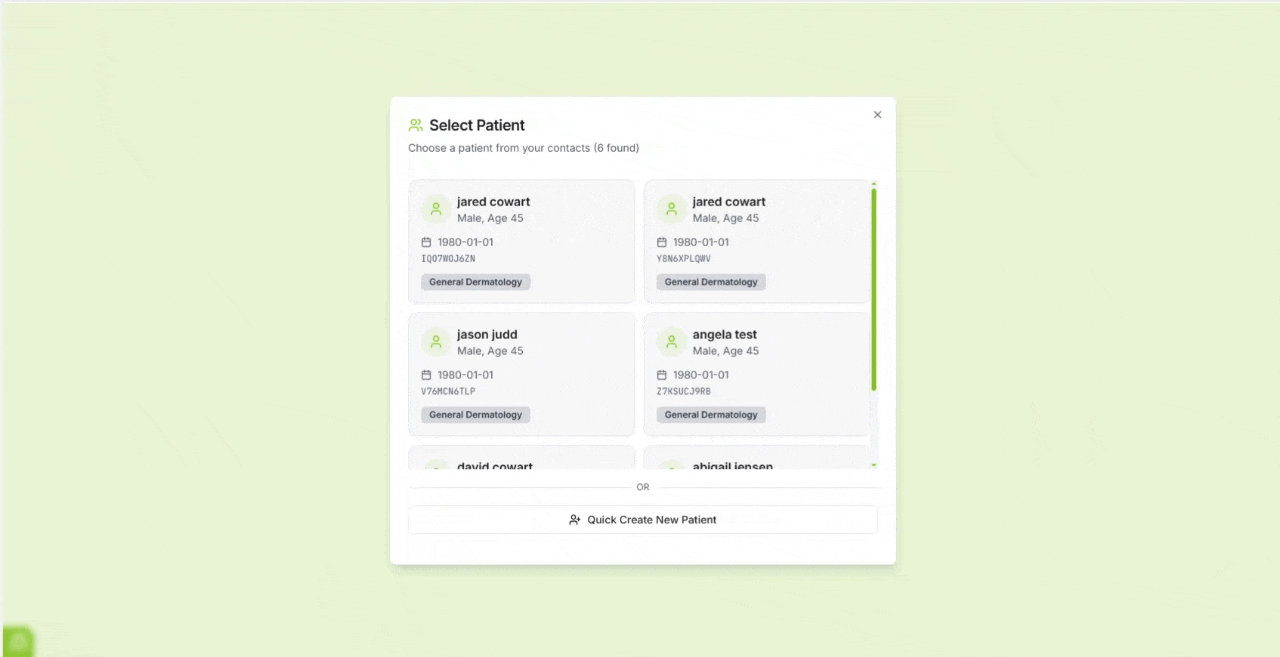Click the green patient list scrollbar
Image resolution: width=1280 pixels, height=657 pixels.
point(874,288)
